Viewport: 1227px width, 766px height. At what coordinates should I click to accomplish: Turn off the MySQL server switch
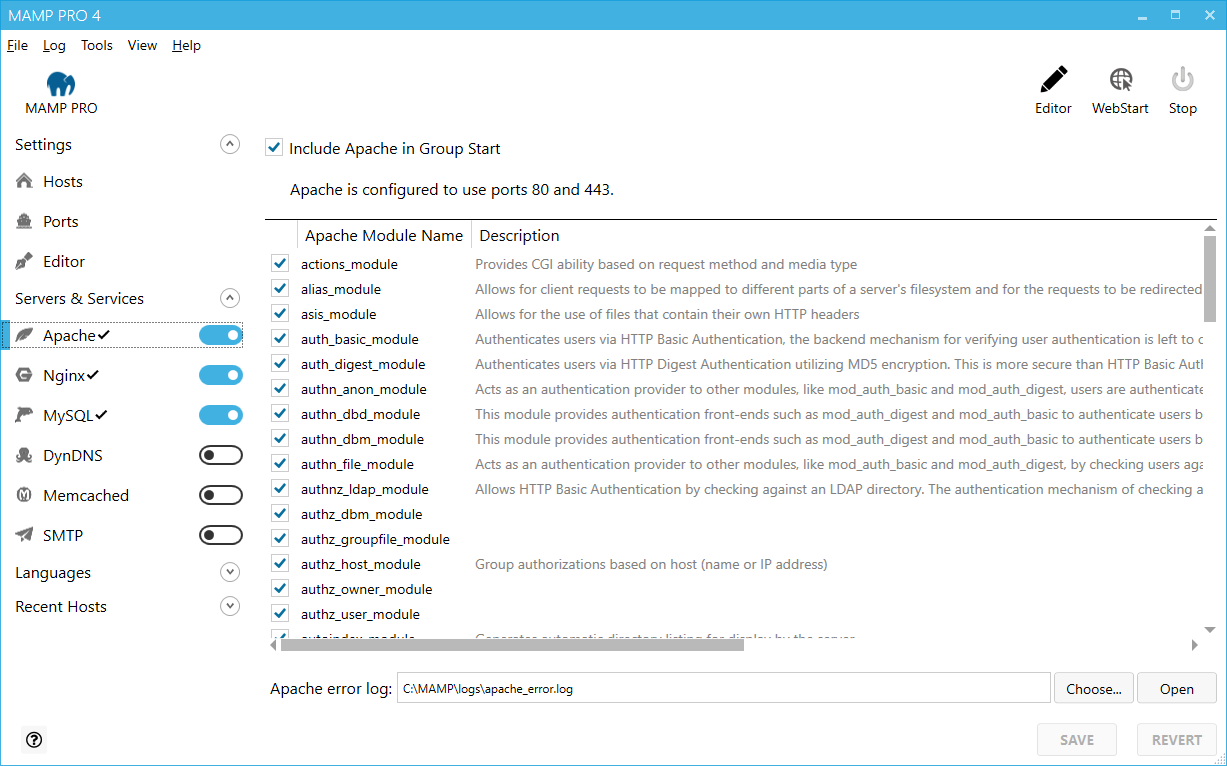[x=221, y=415]
